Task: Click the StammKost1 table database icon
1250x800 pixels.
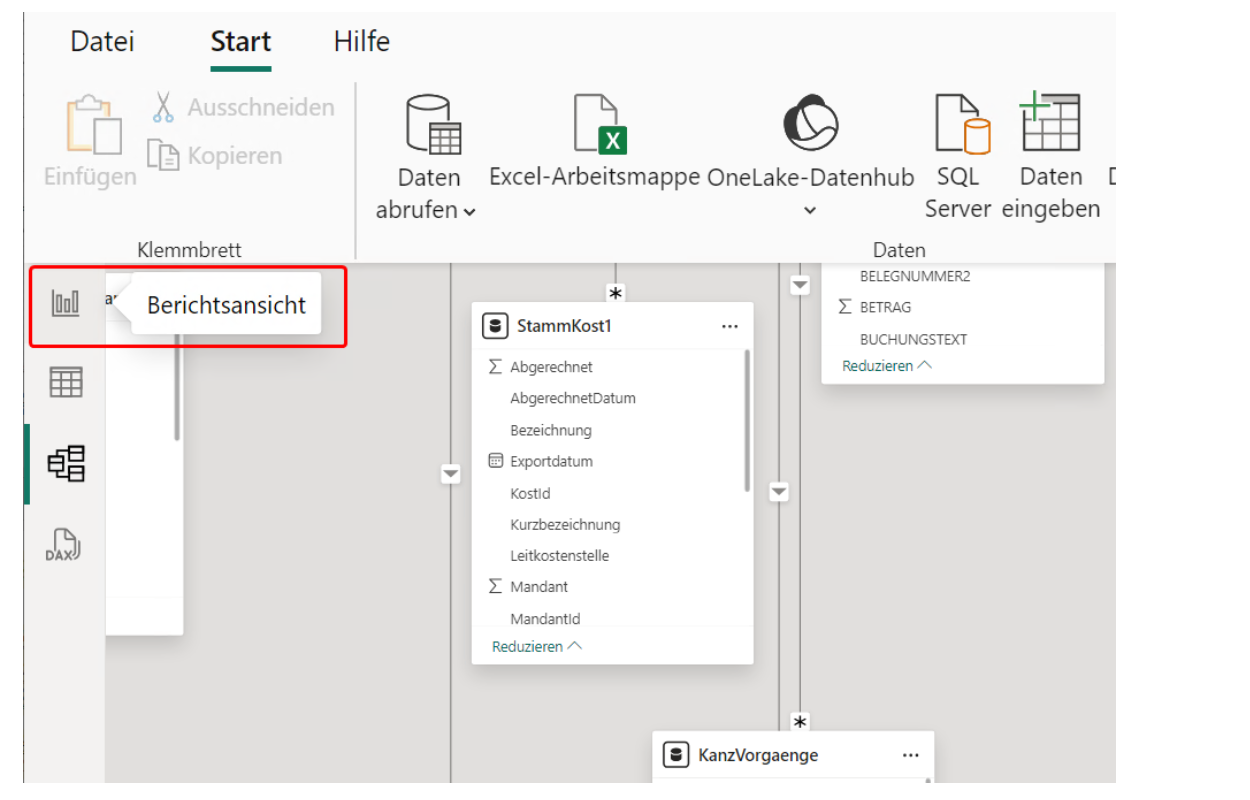Action: (x=495, y=326)
